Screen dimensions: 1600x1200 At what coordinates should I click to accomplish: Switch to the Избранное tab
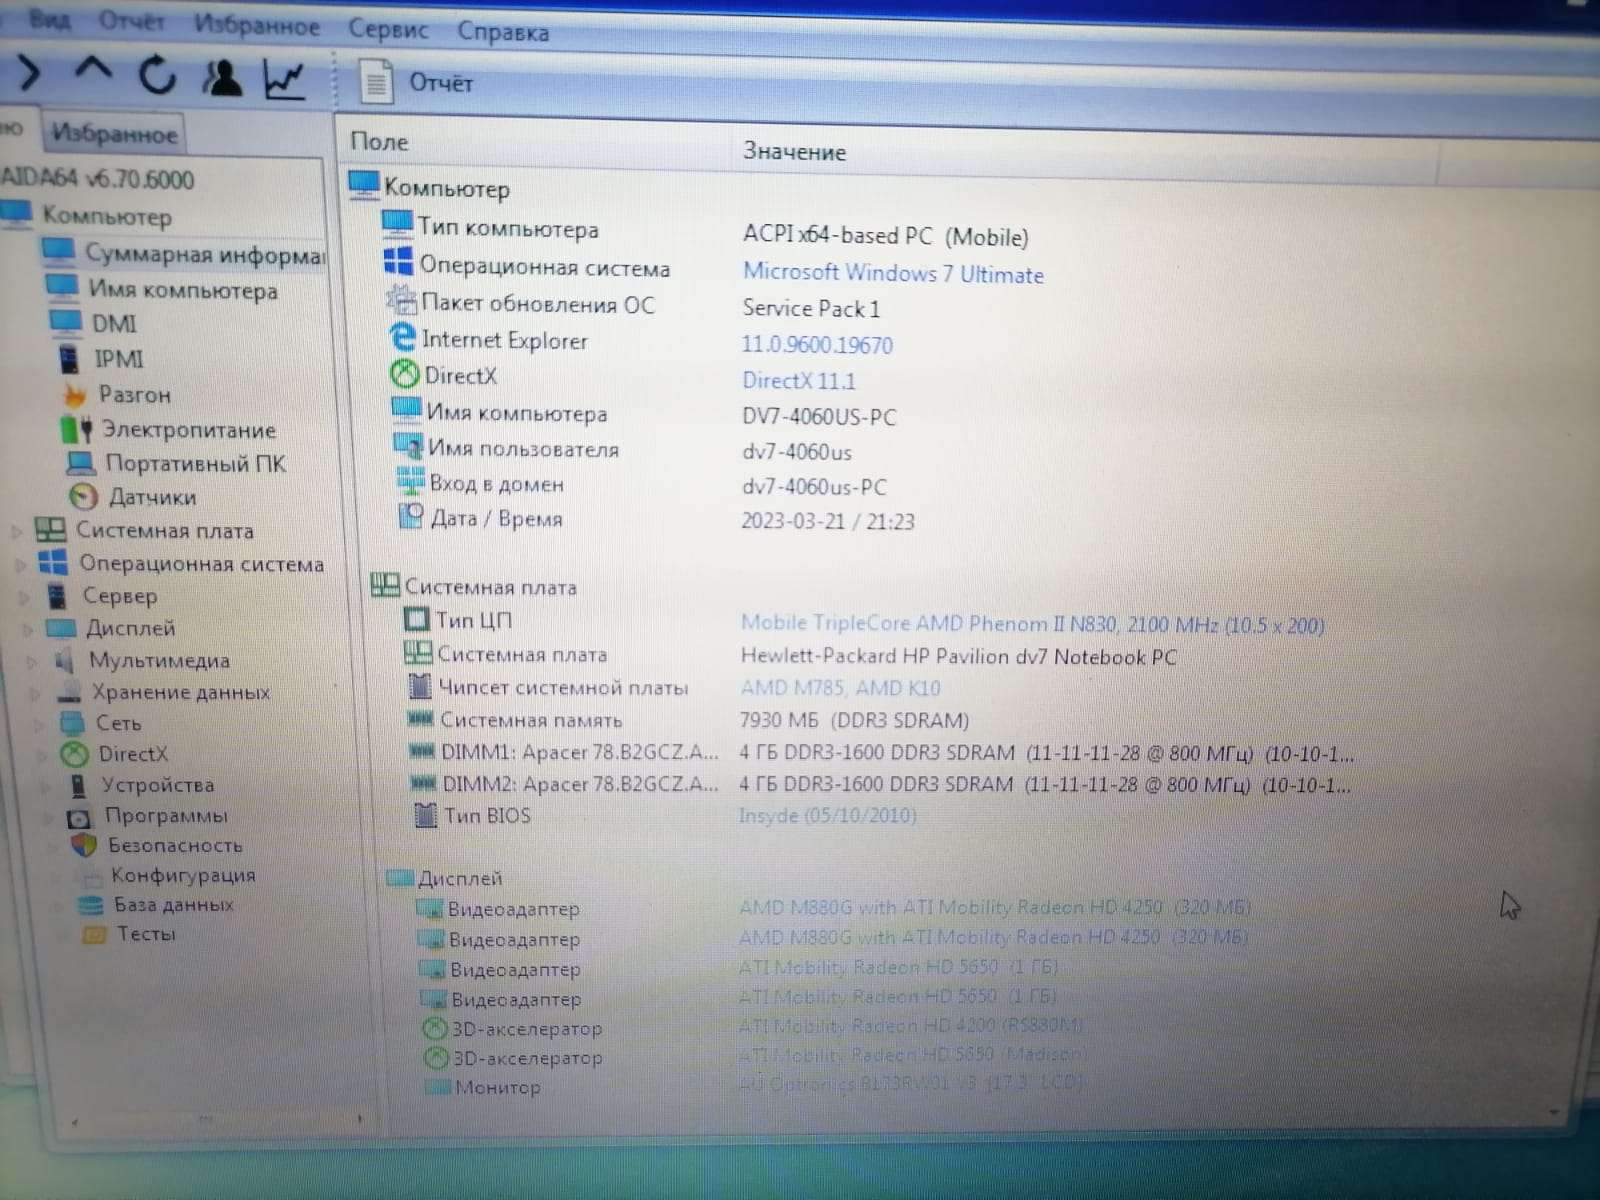(x=114, y=133)
